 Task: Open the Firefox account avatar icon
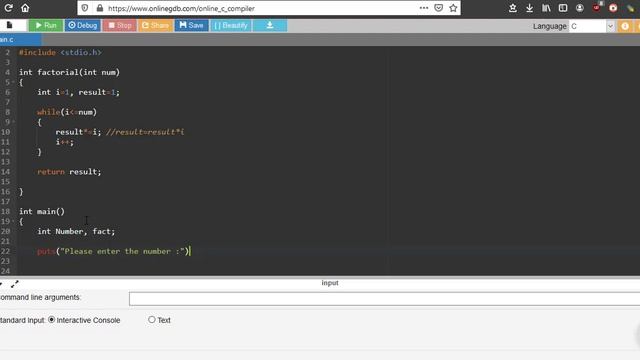point(580,8)
